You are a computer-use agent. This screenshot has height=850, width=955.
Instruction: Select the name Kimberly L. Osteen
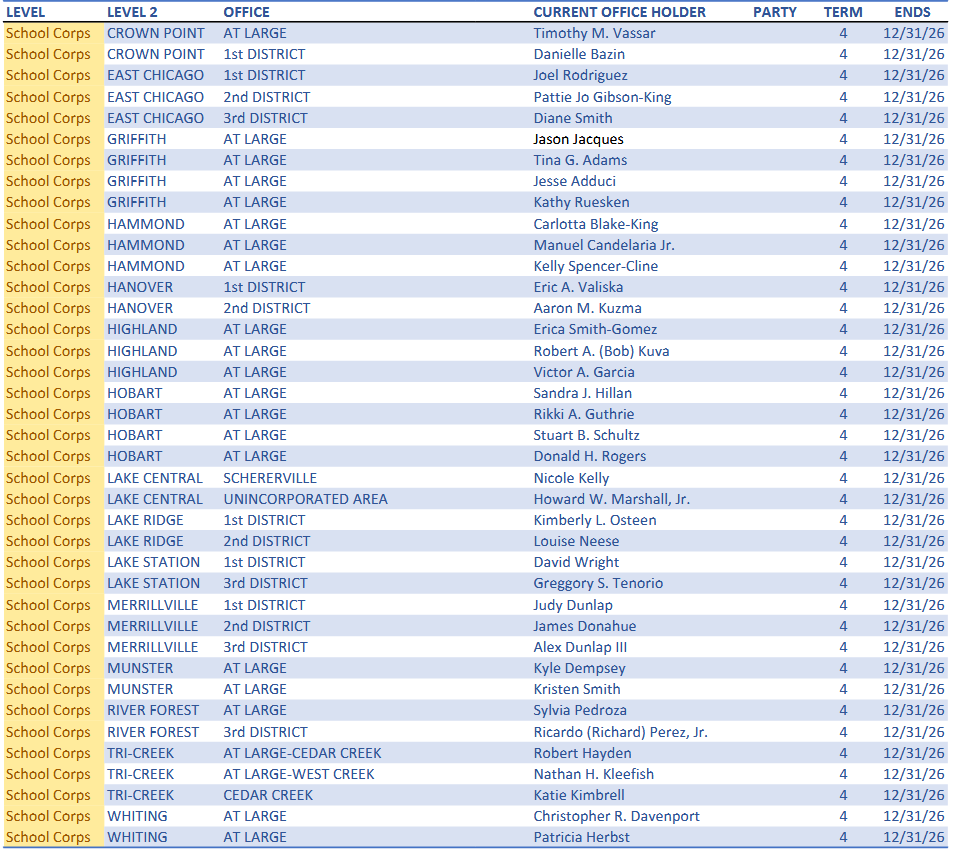[595, 520]
